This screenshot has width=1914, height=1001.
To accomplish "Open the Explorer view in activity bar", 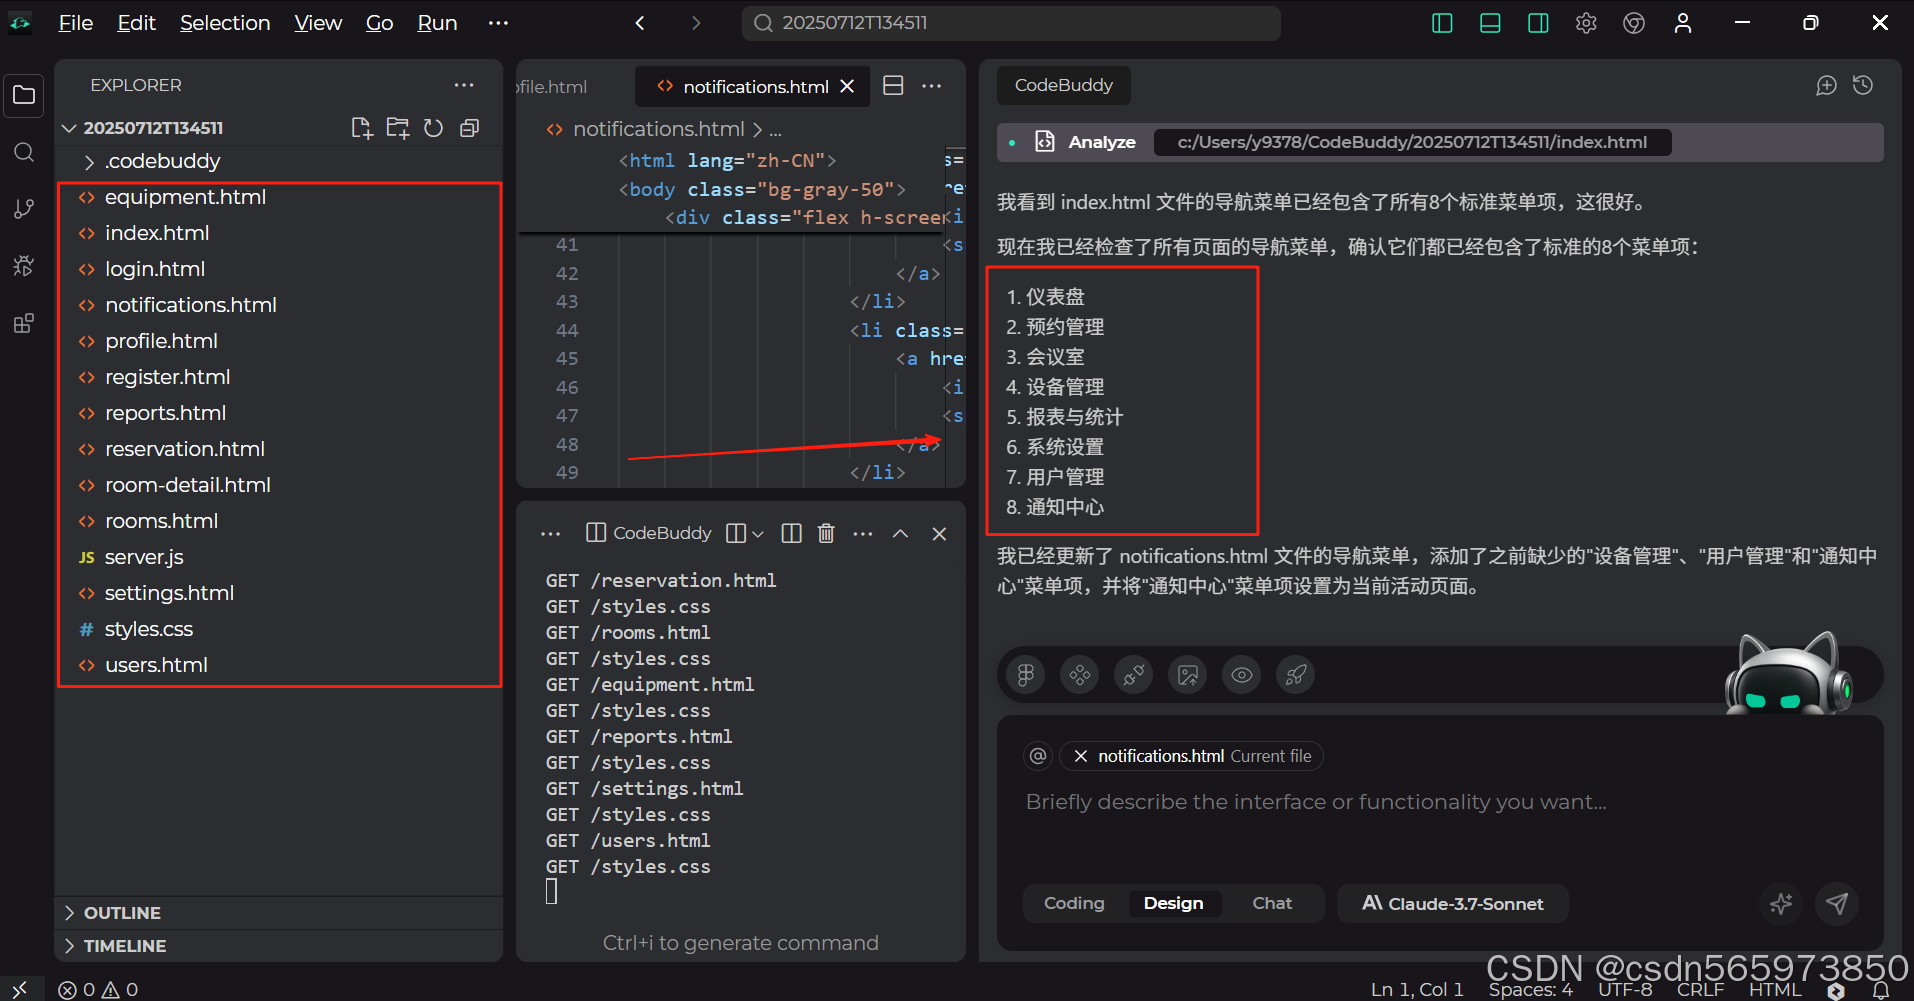I will (x=24, y=96).
